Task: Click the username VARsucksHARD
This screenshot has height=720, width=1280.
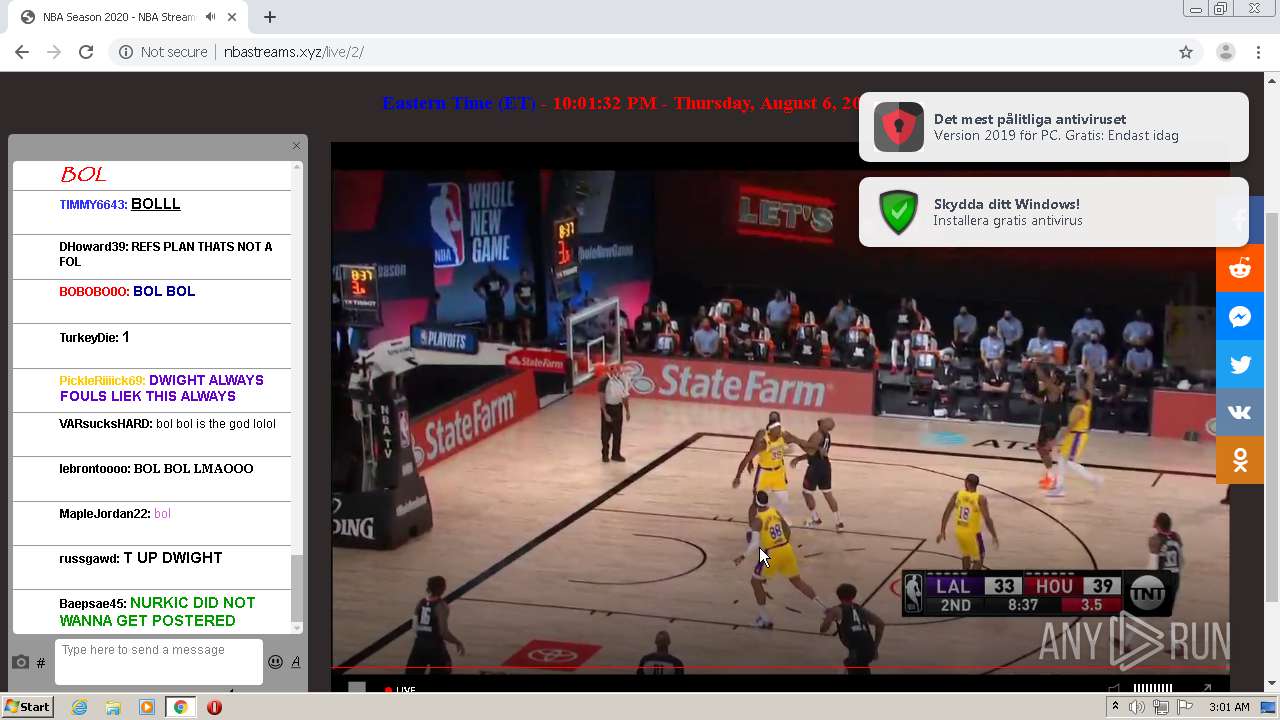Action: (105, 424)
